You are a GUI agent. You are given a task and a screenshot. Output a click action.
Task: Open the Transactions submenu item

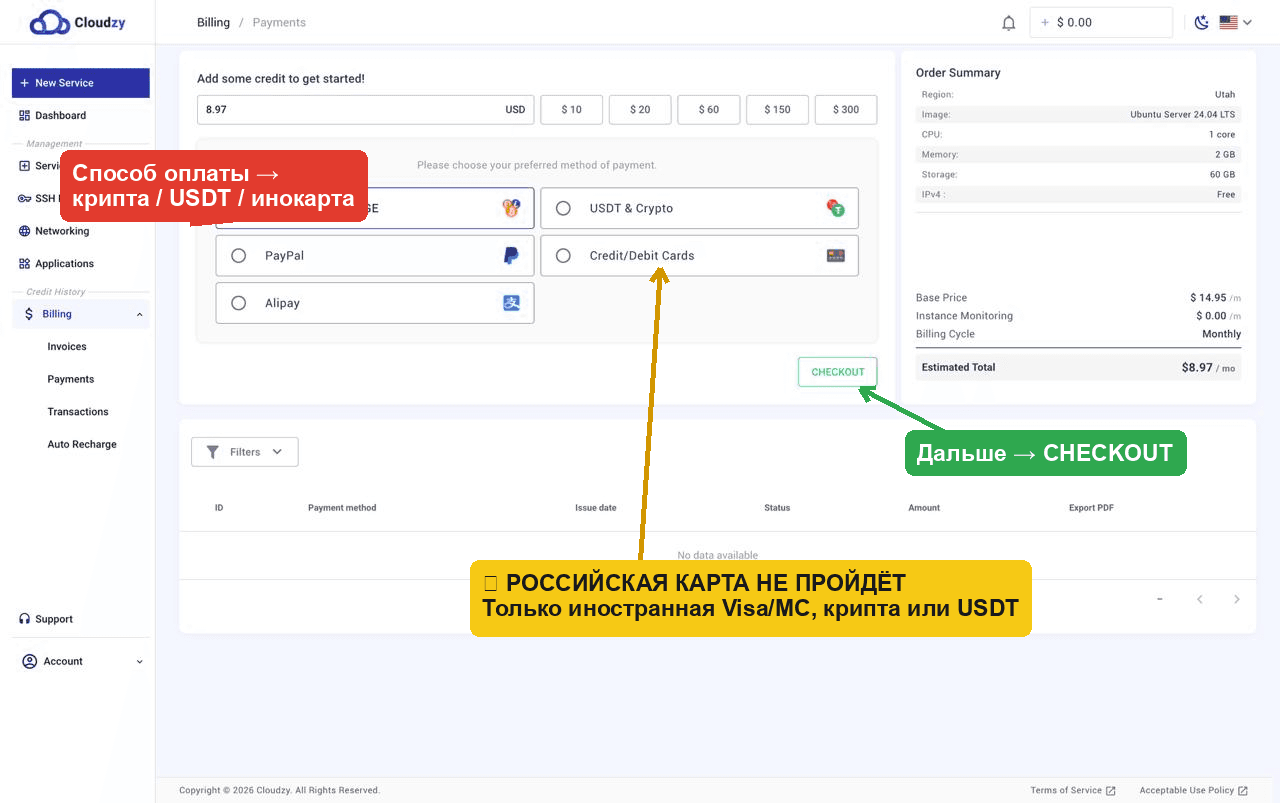pyautogui.click(x=78, y=412)
